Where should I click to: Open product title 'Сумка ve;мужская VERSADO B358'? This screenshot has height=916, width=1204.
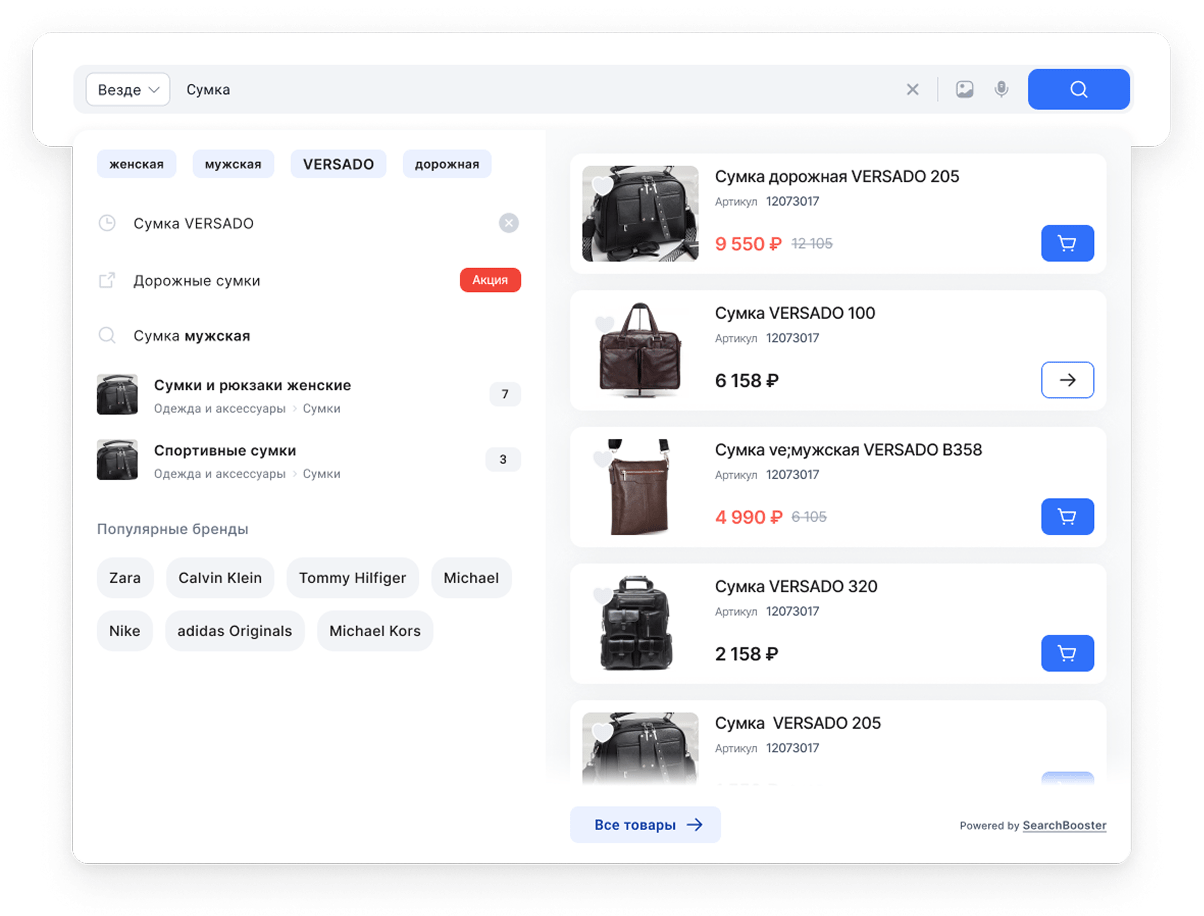pos(849,450)
